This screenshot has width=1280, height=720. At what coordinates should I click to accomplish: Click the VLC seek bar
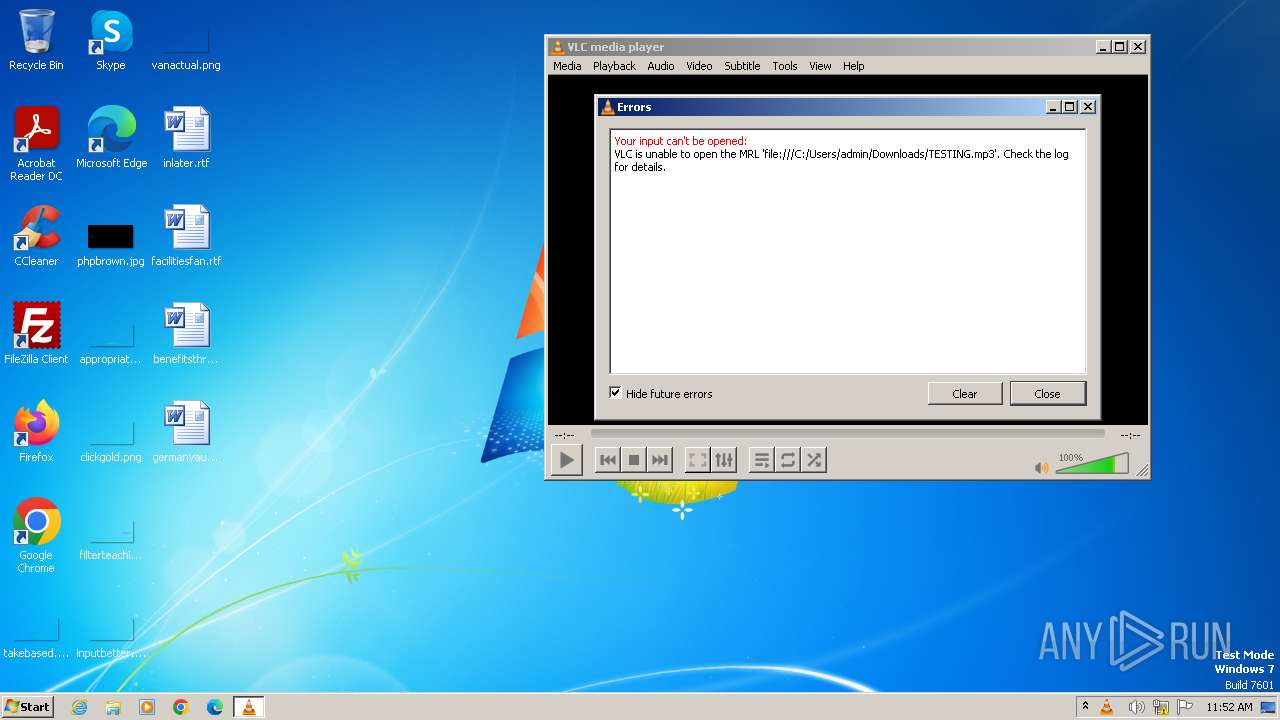coord(847,434)
